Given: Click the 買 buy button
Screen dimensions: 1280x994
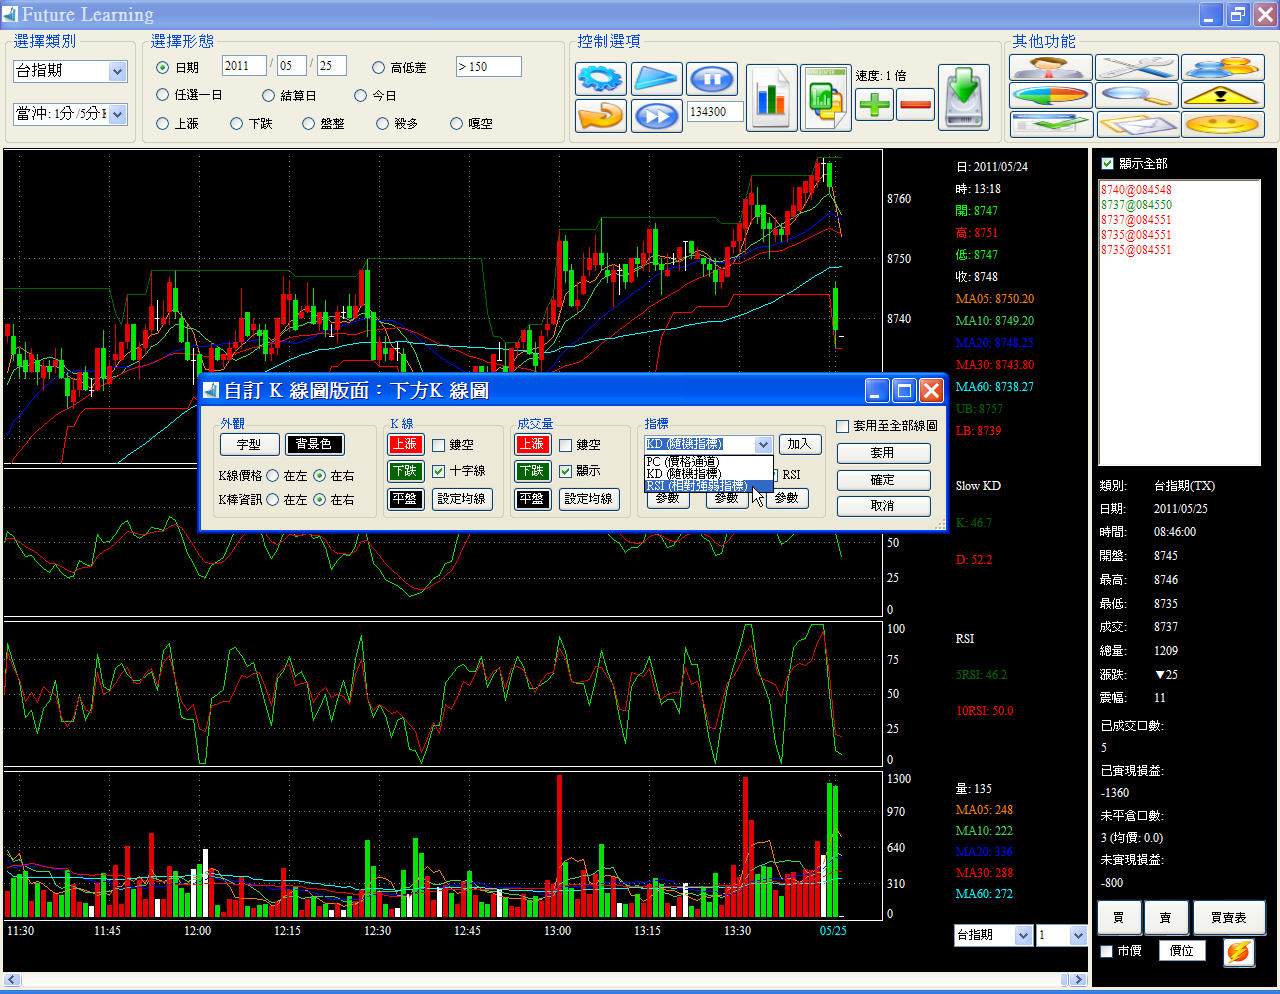Looking at the screenshot, I should pyautogui.click(x=1119, y=918).
